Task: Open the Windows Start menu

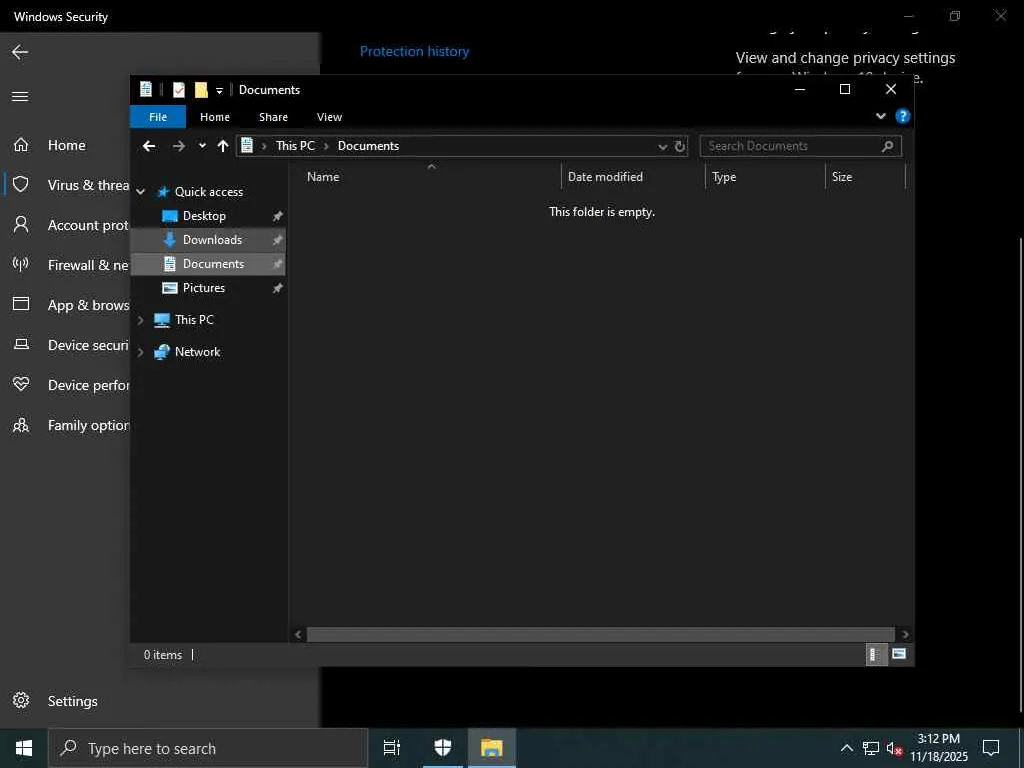Action: 24,748
